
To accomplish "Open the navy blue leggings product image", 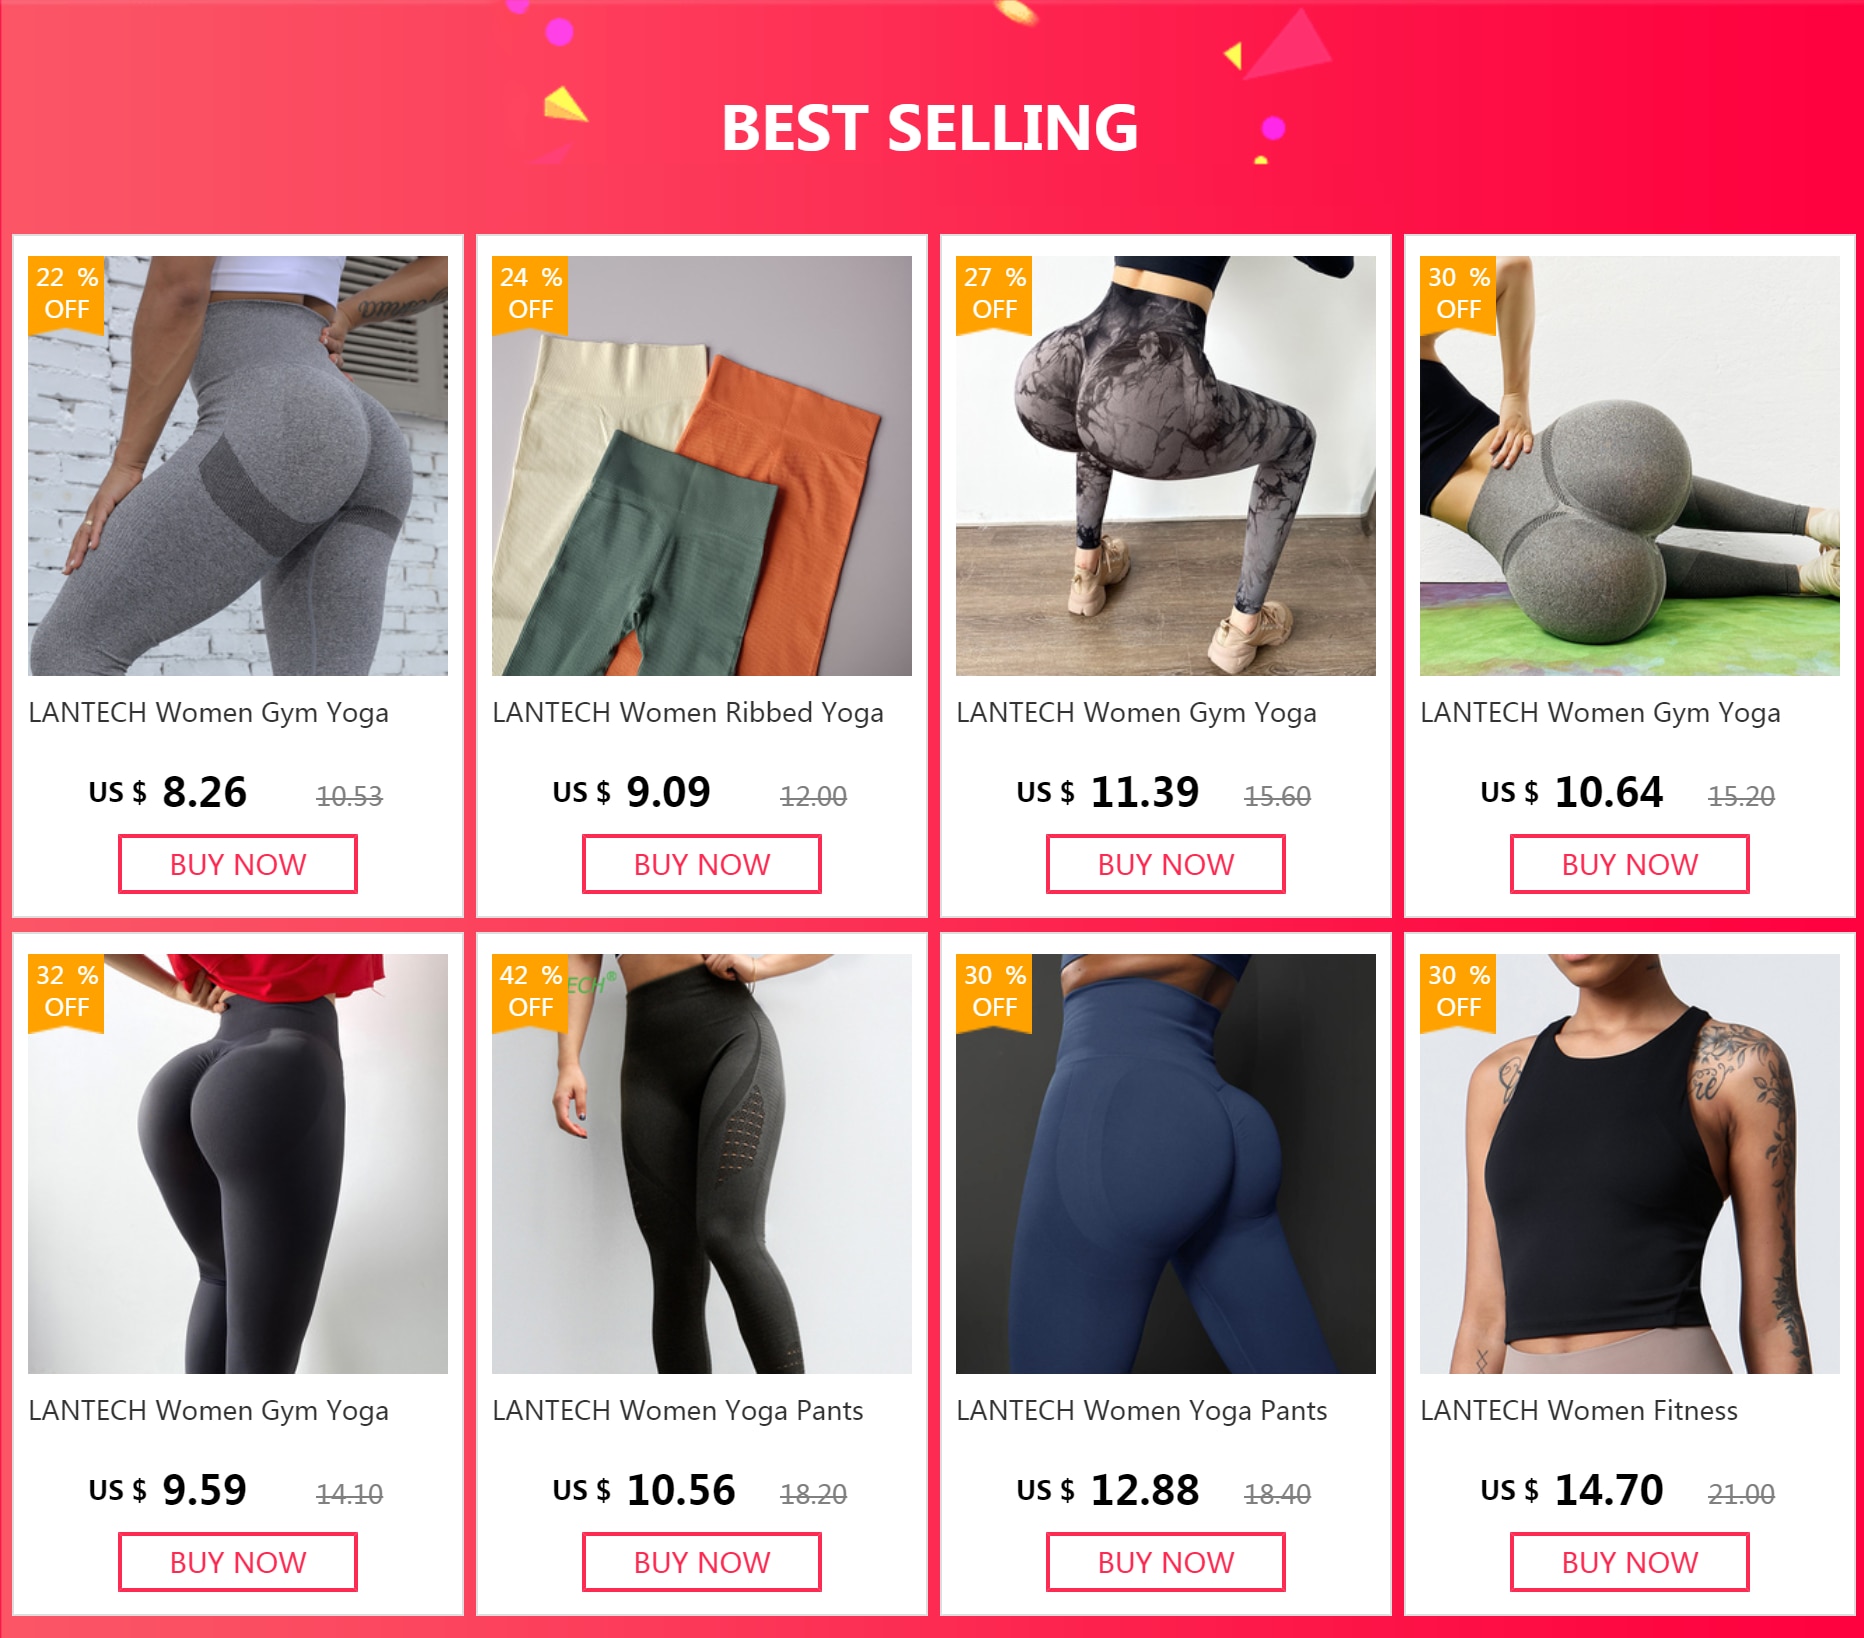I will (x=1166, y=1164).
